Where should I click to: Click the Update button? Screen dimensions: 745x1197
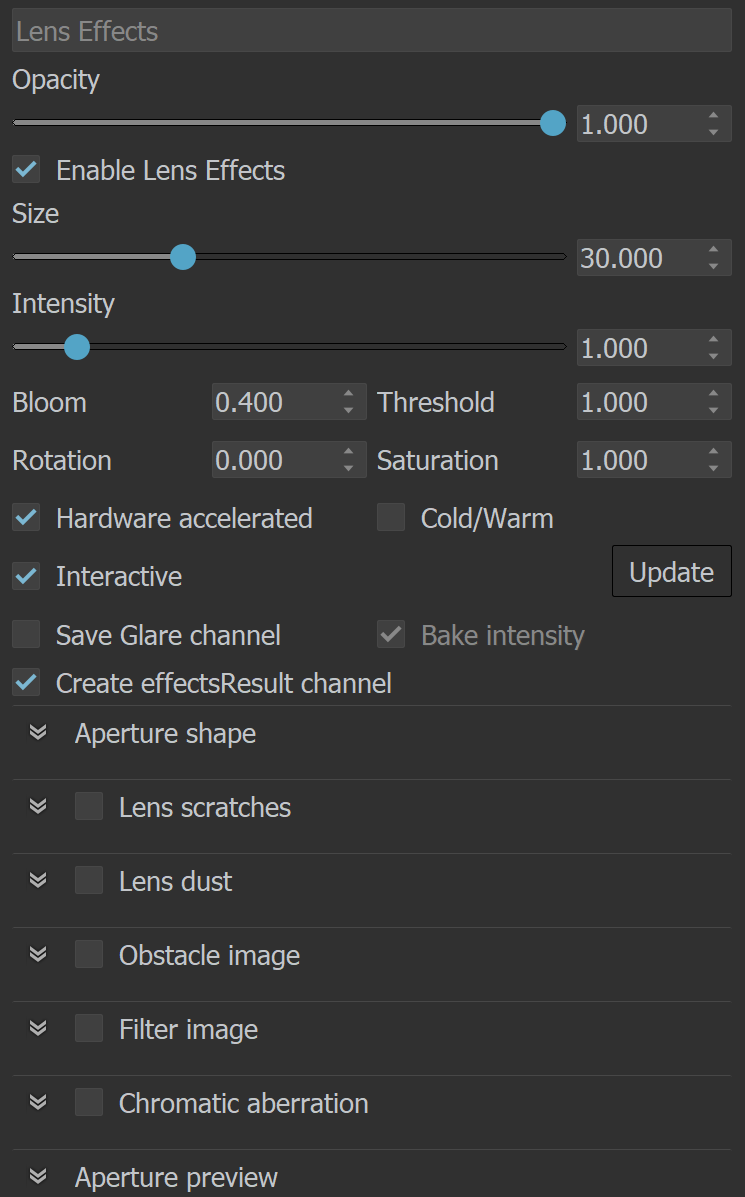(672, 571)
